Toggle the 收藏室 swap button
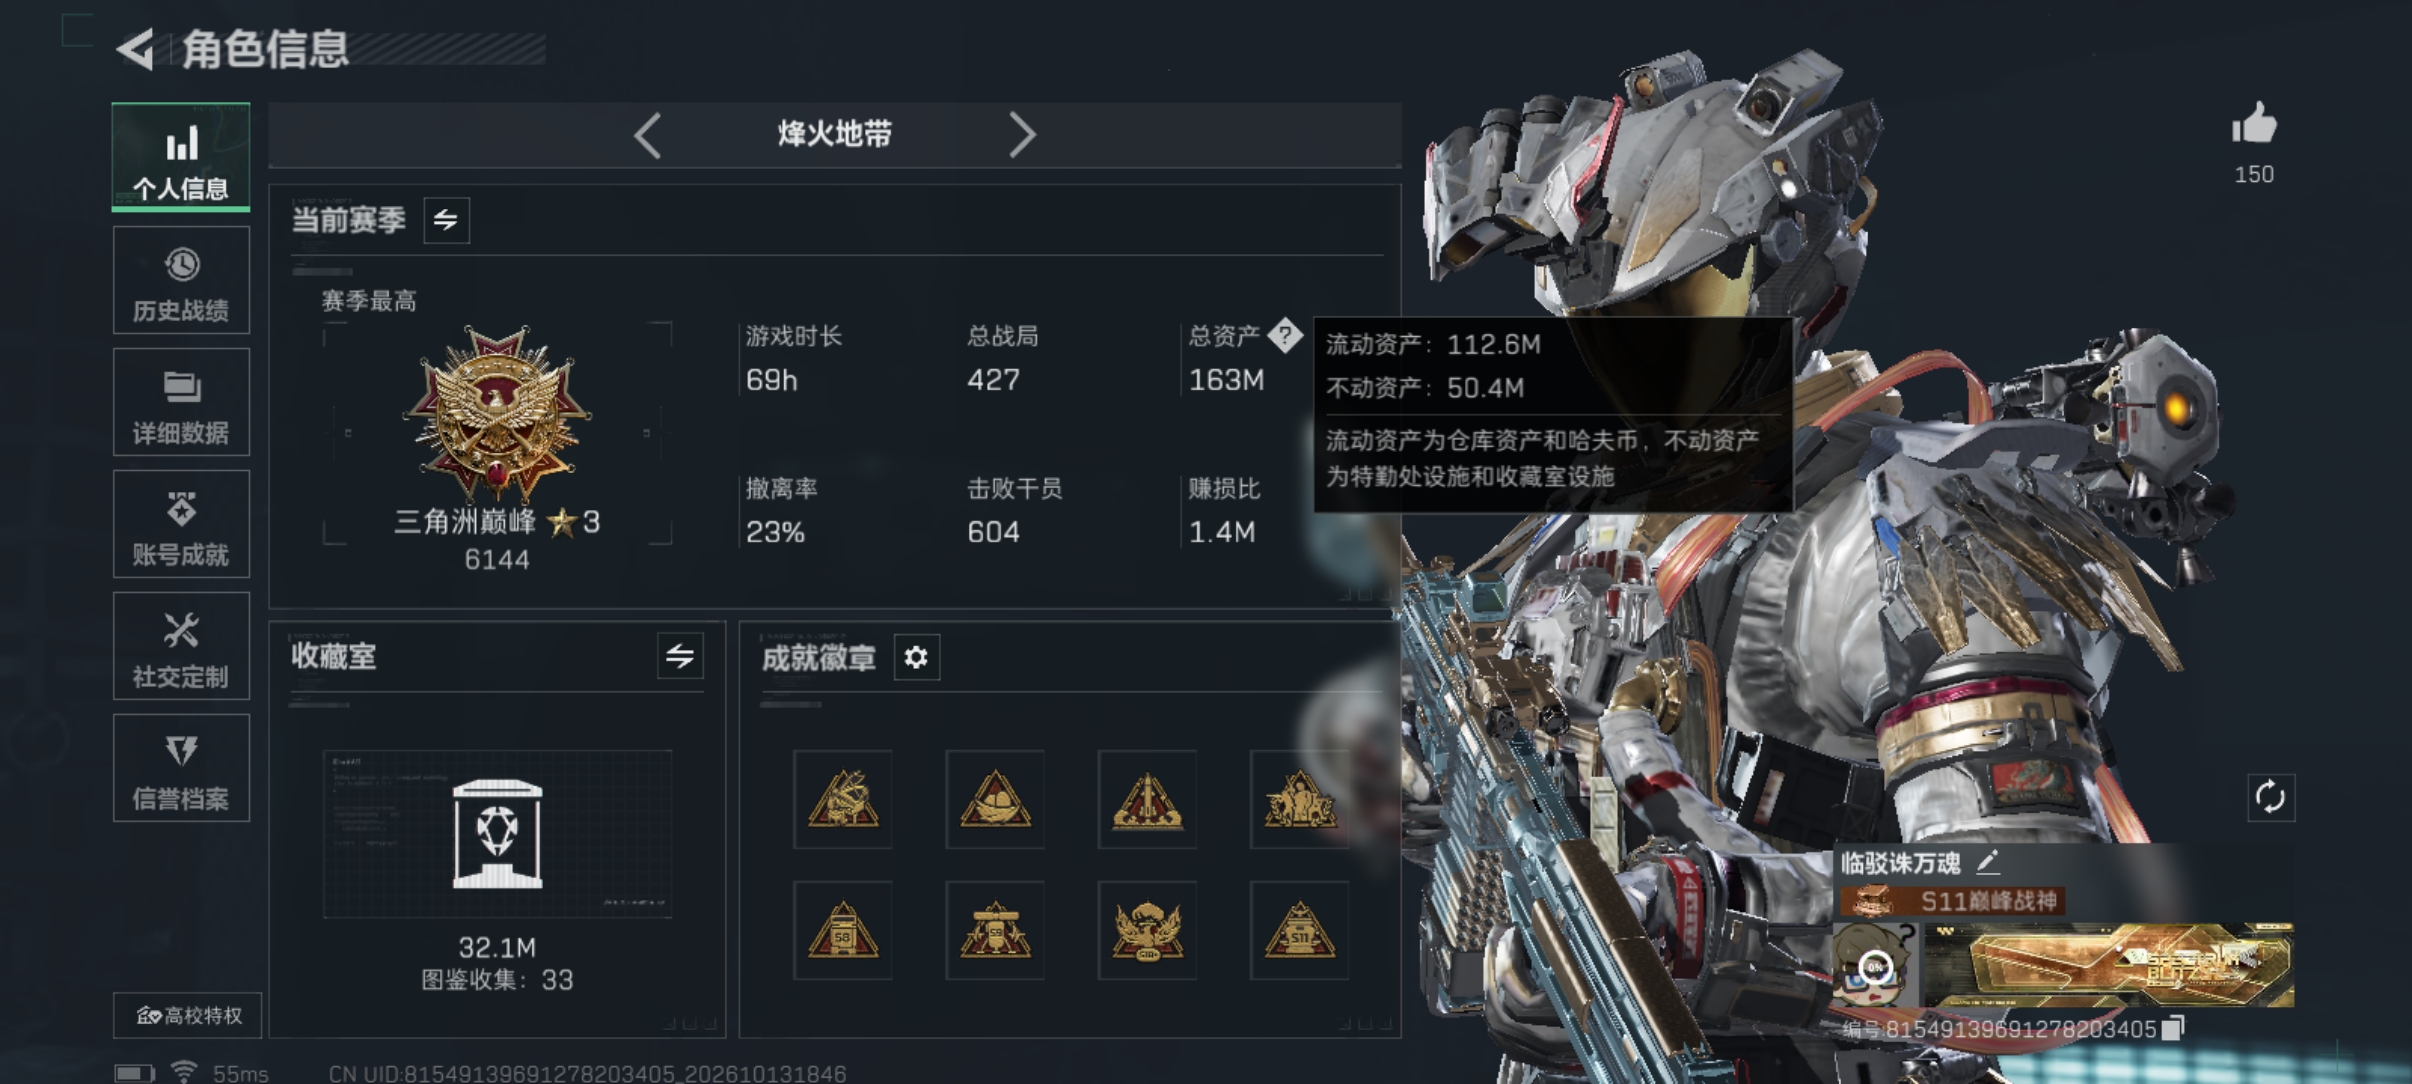The height and width of the screenshot is (1084, 2412). click(680, 656)
